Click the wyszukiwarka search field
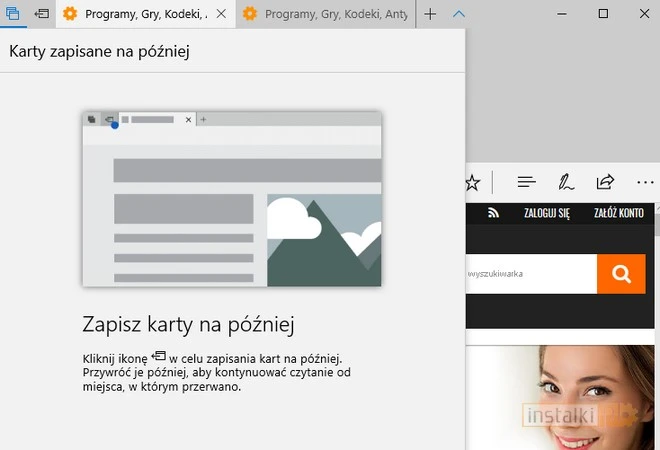The image size is (660, 450). tap(530, 274)
